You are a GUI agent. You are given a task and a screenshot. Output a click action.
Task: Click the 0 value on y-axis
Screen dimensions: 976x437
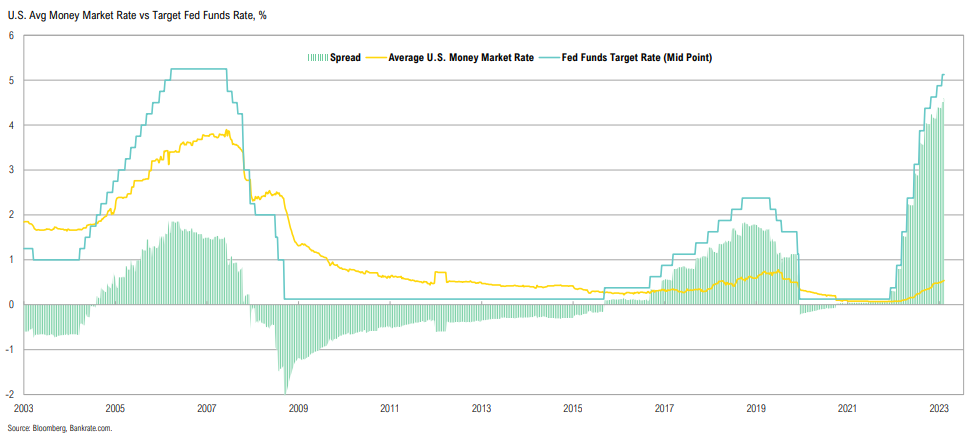(11, 304)
